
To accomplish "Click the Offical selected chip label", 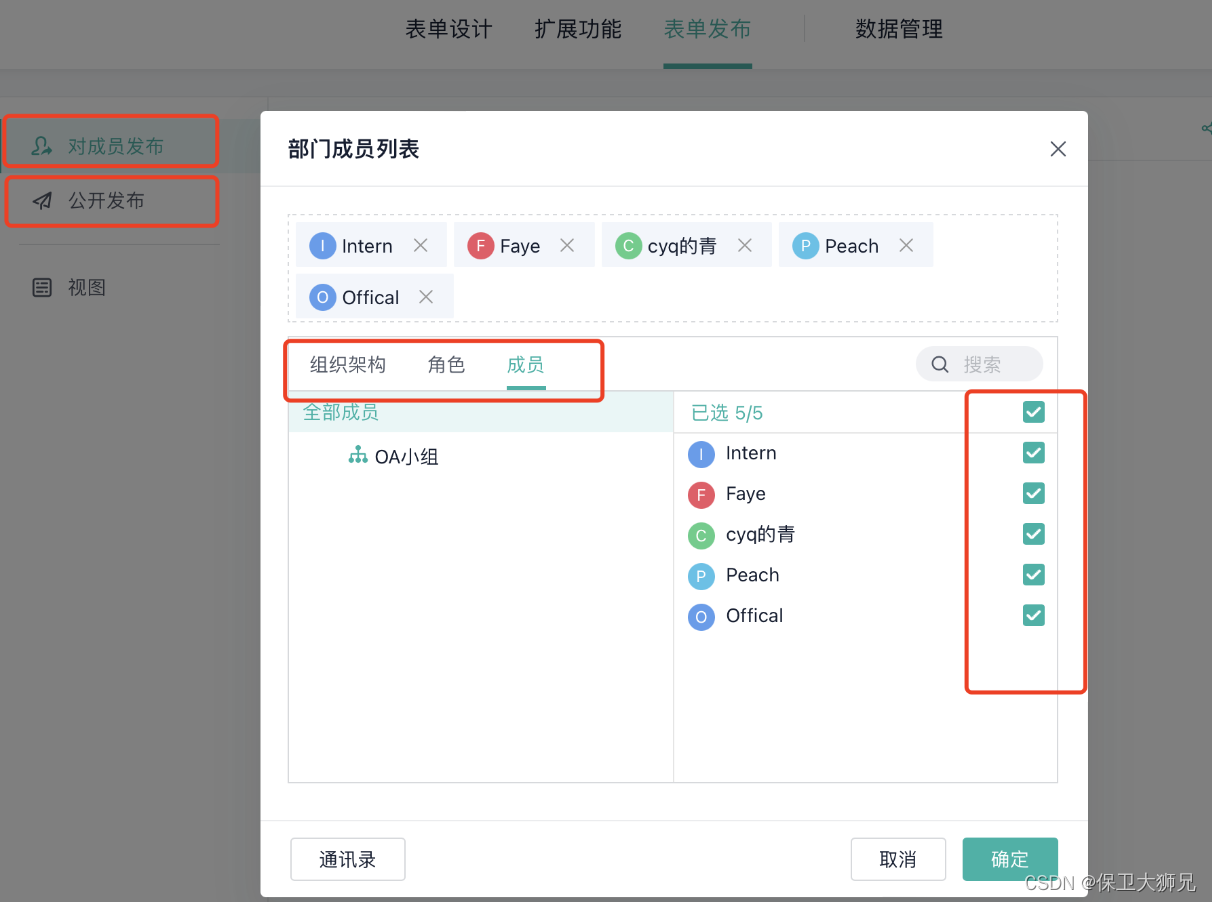I will click(x=371, y=297).
